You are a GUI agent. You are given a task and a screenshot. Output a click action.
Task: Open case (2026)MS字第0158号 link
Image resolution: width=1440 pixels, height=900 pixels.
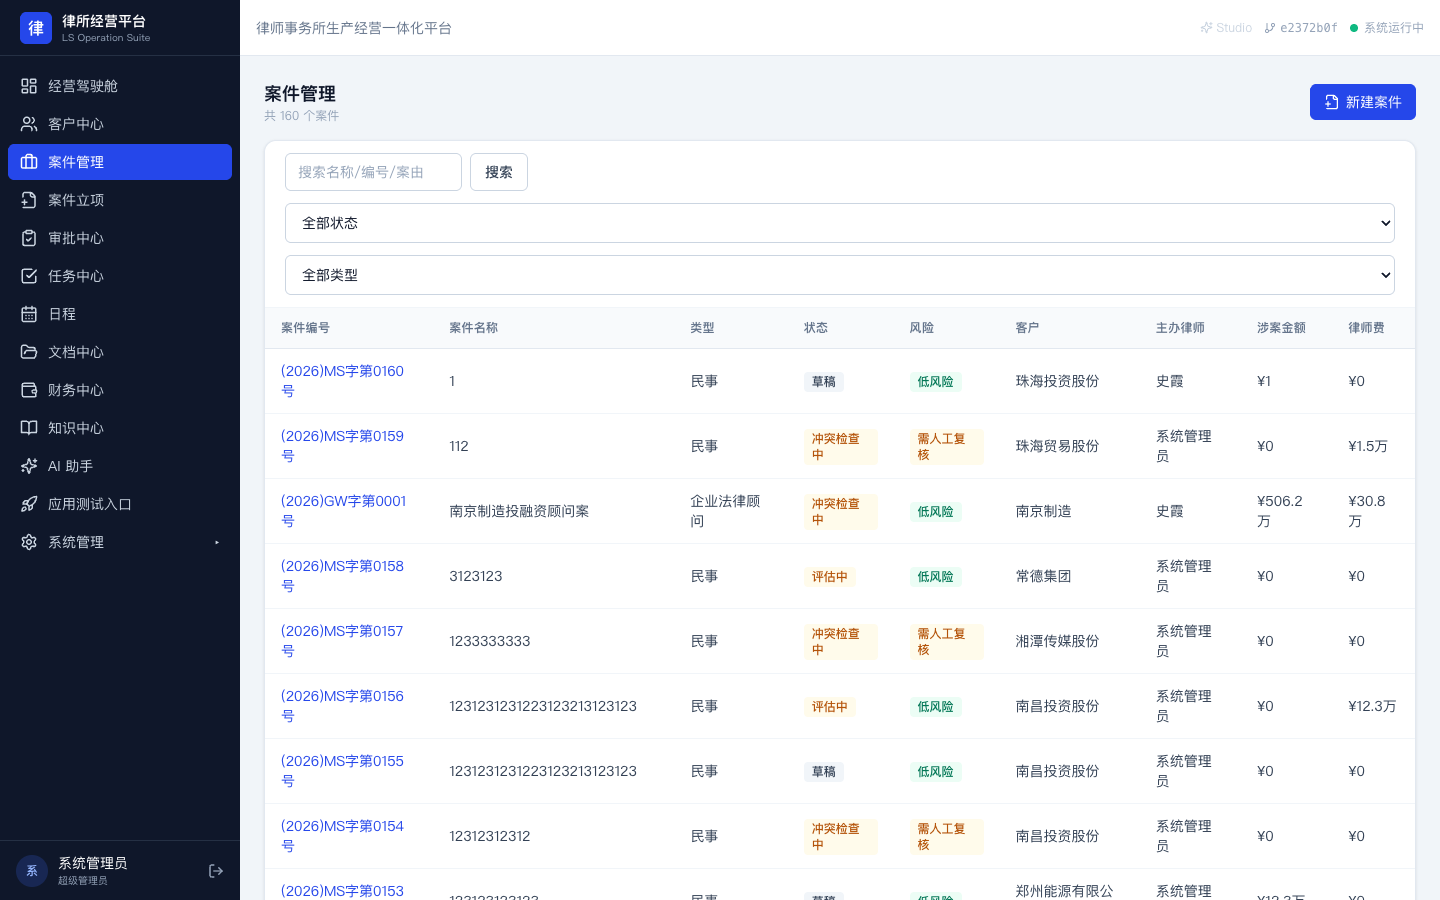point(342,576)
